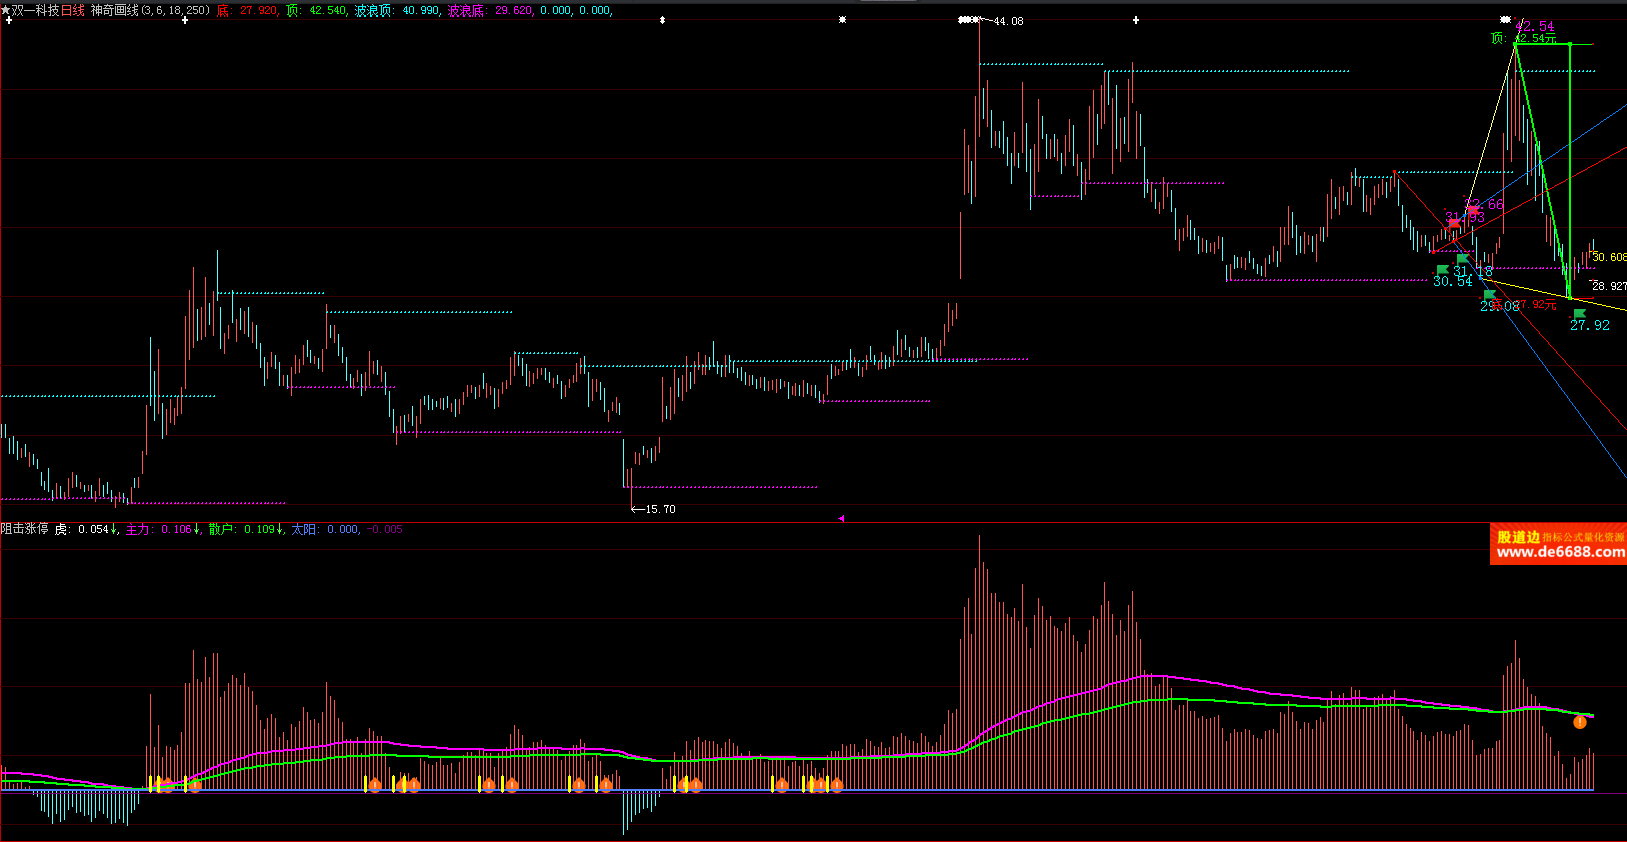Click the 44.08 high price label
The width and height of the screenshot is (1627, 842).
pos(1008,21)
